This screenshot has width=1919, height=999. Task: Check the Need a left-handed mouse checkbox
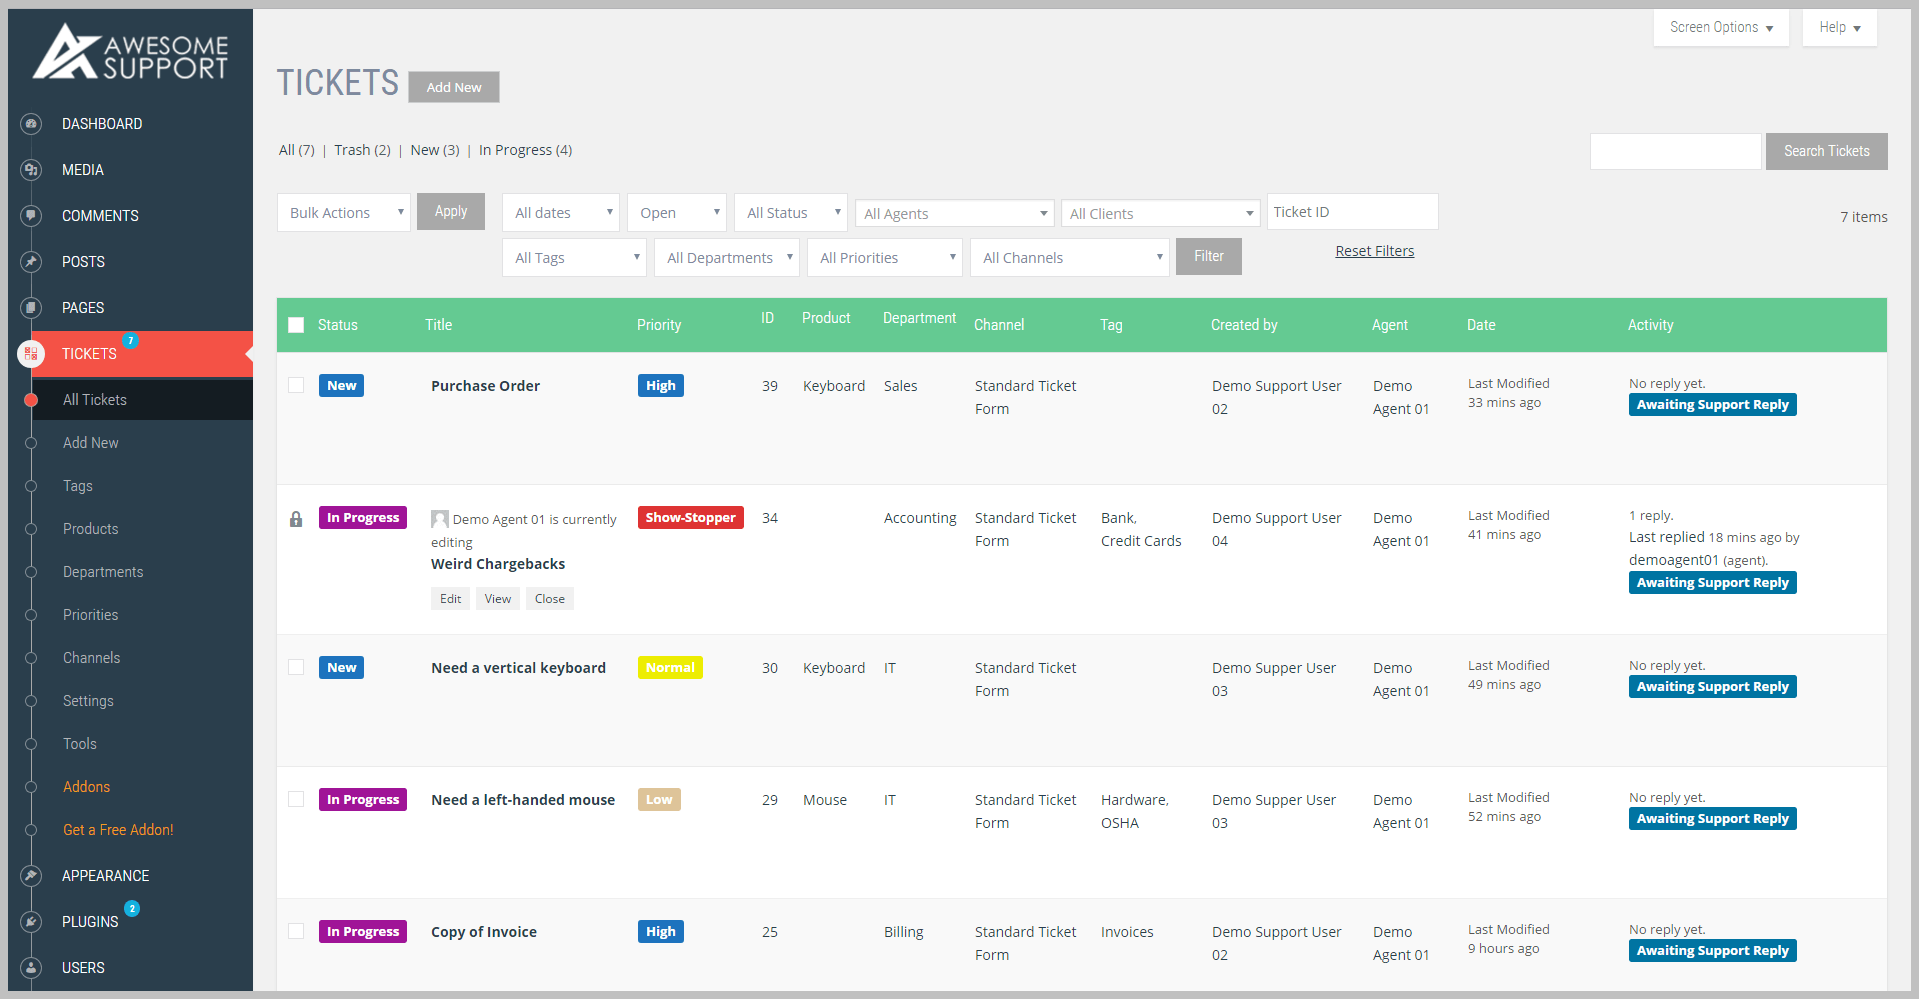click(x=296, y=799)
